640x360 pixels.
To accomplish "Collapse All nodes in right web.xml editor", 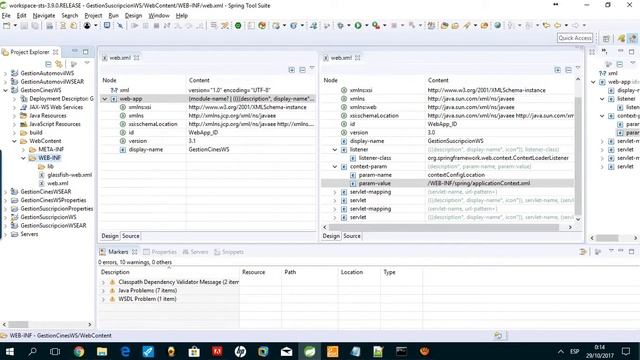I will pos(568,70).
